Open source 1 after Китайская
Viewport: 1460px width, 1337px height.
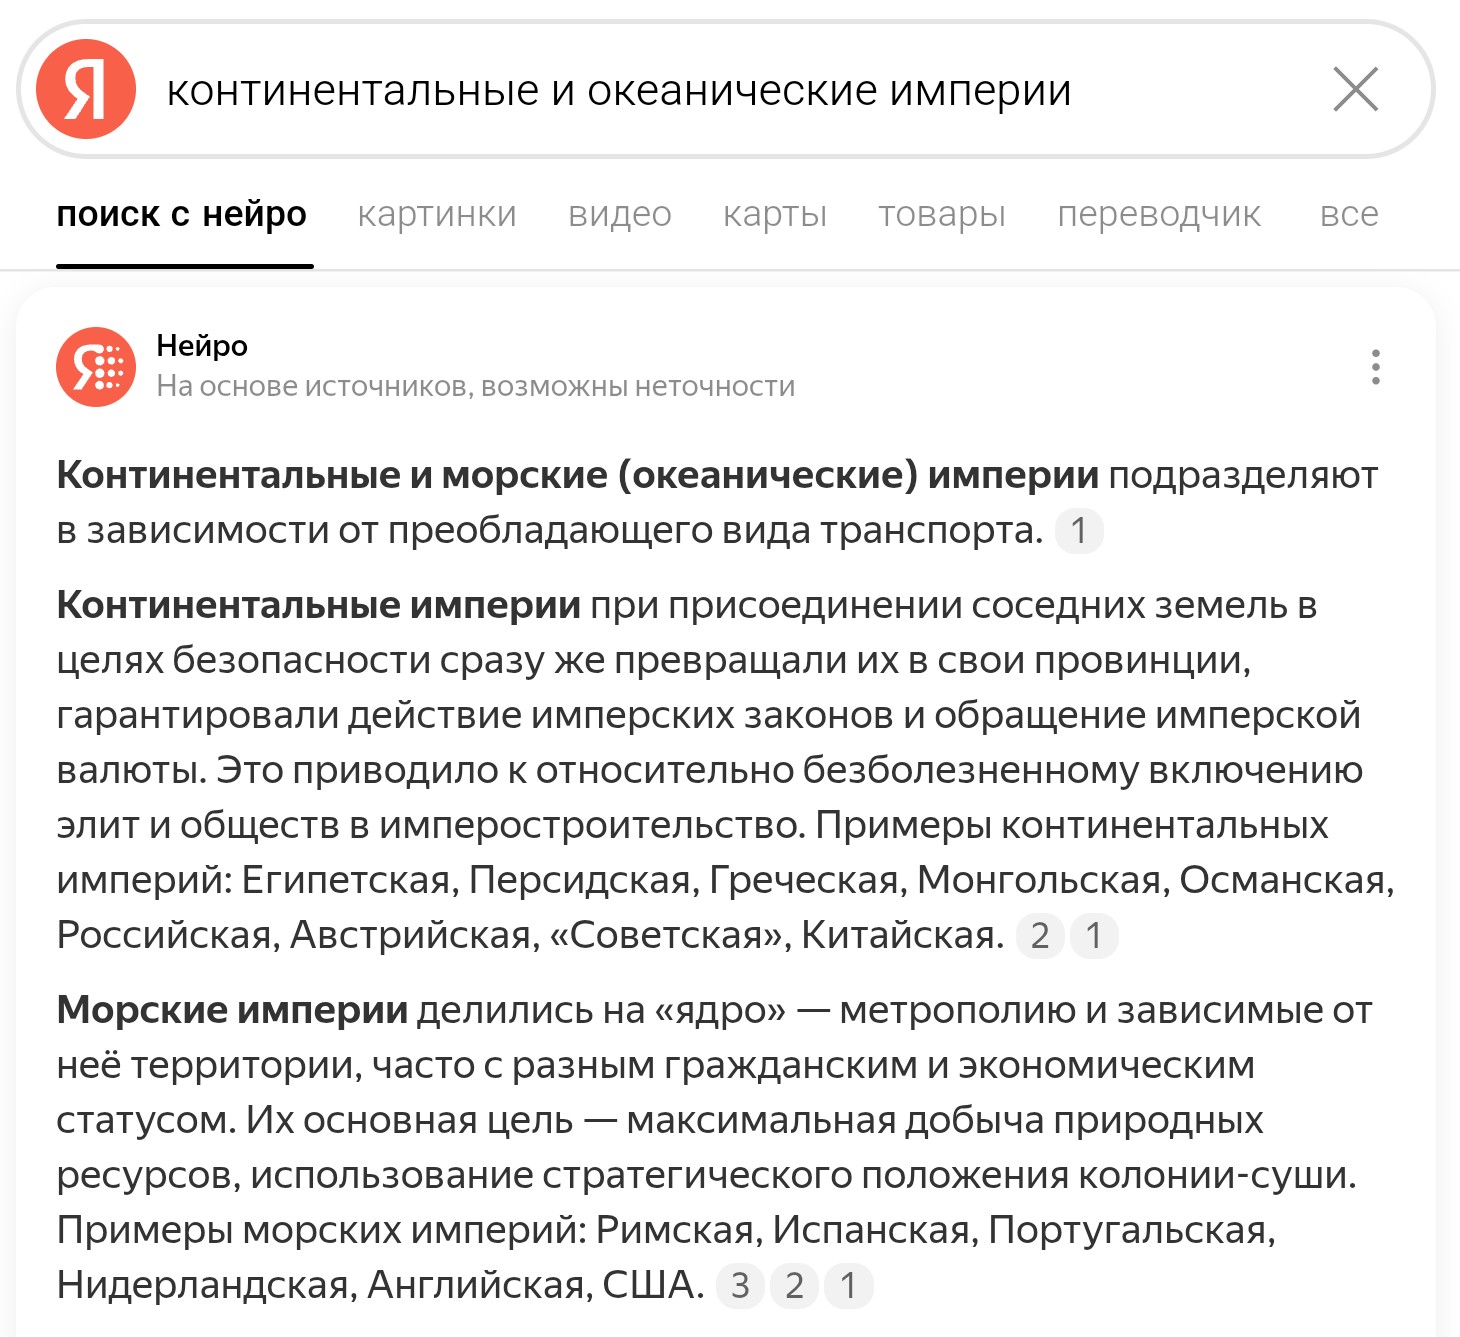[1094, 936]
